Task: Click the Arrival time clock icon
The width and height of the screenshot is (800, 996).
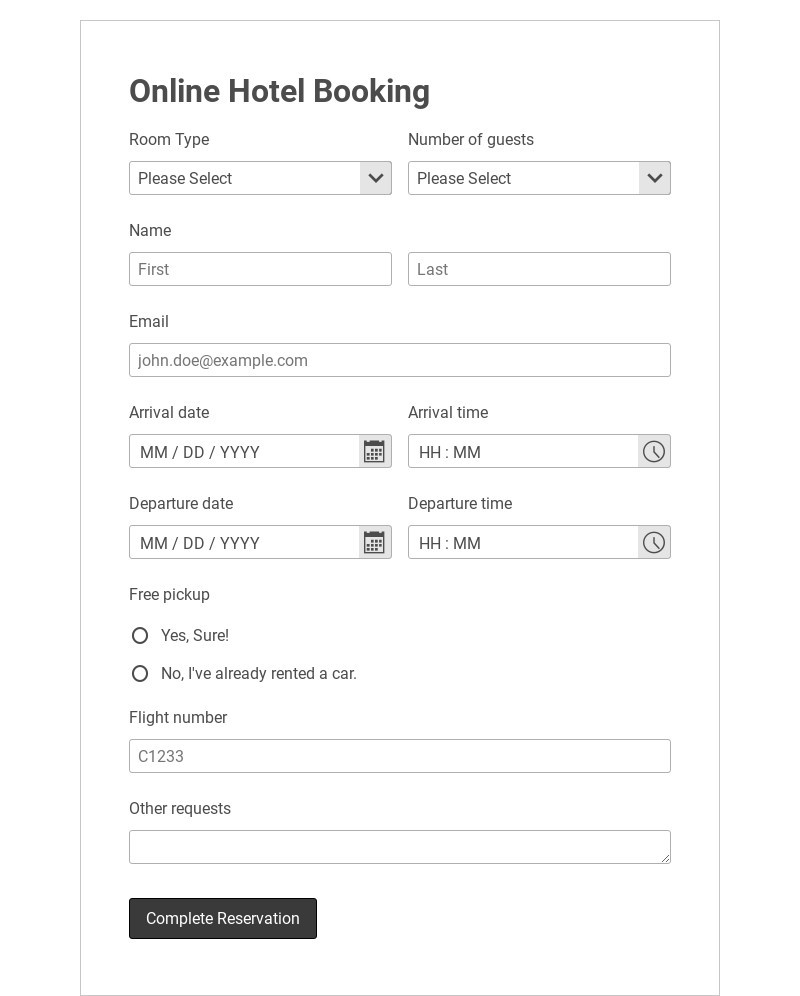Action: [x=654, y=452]
